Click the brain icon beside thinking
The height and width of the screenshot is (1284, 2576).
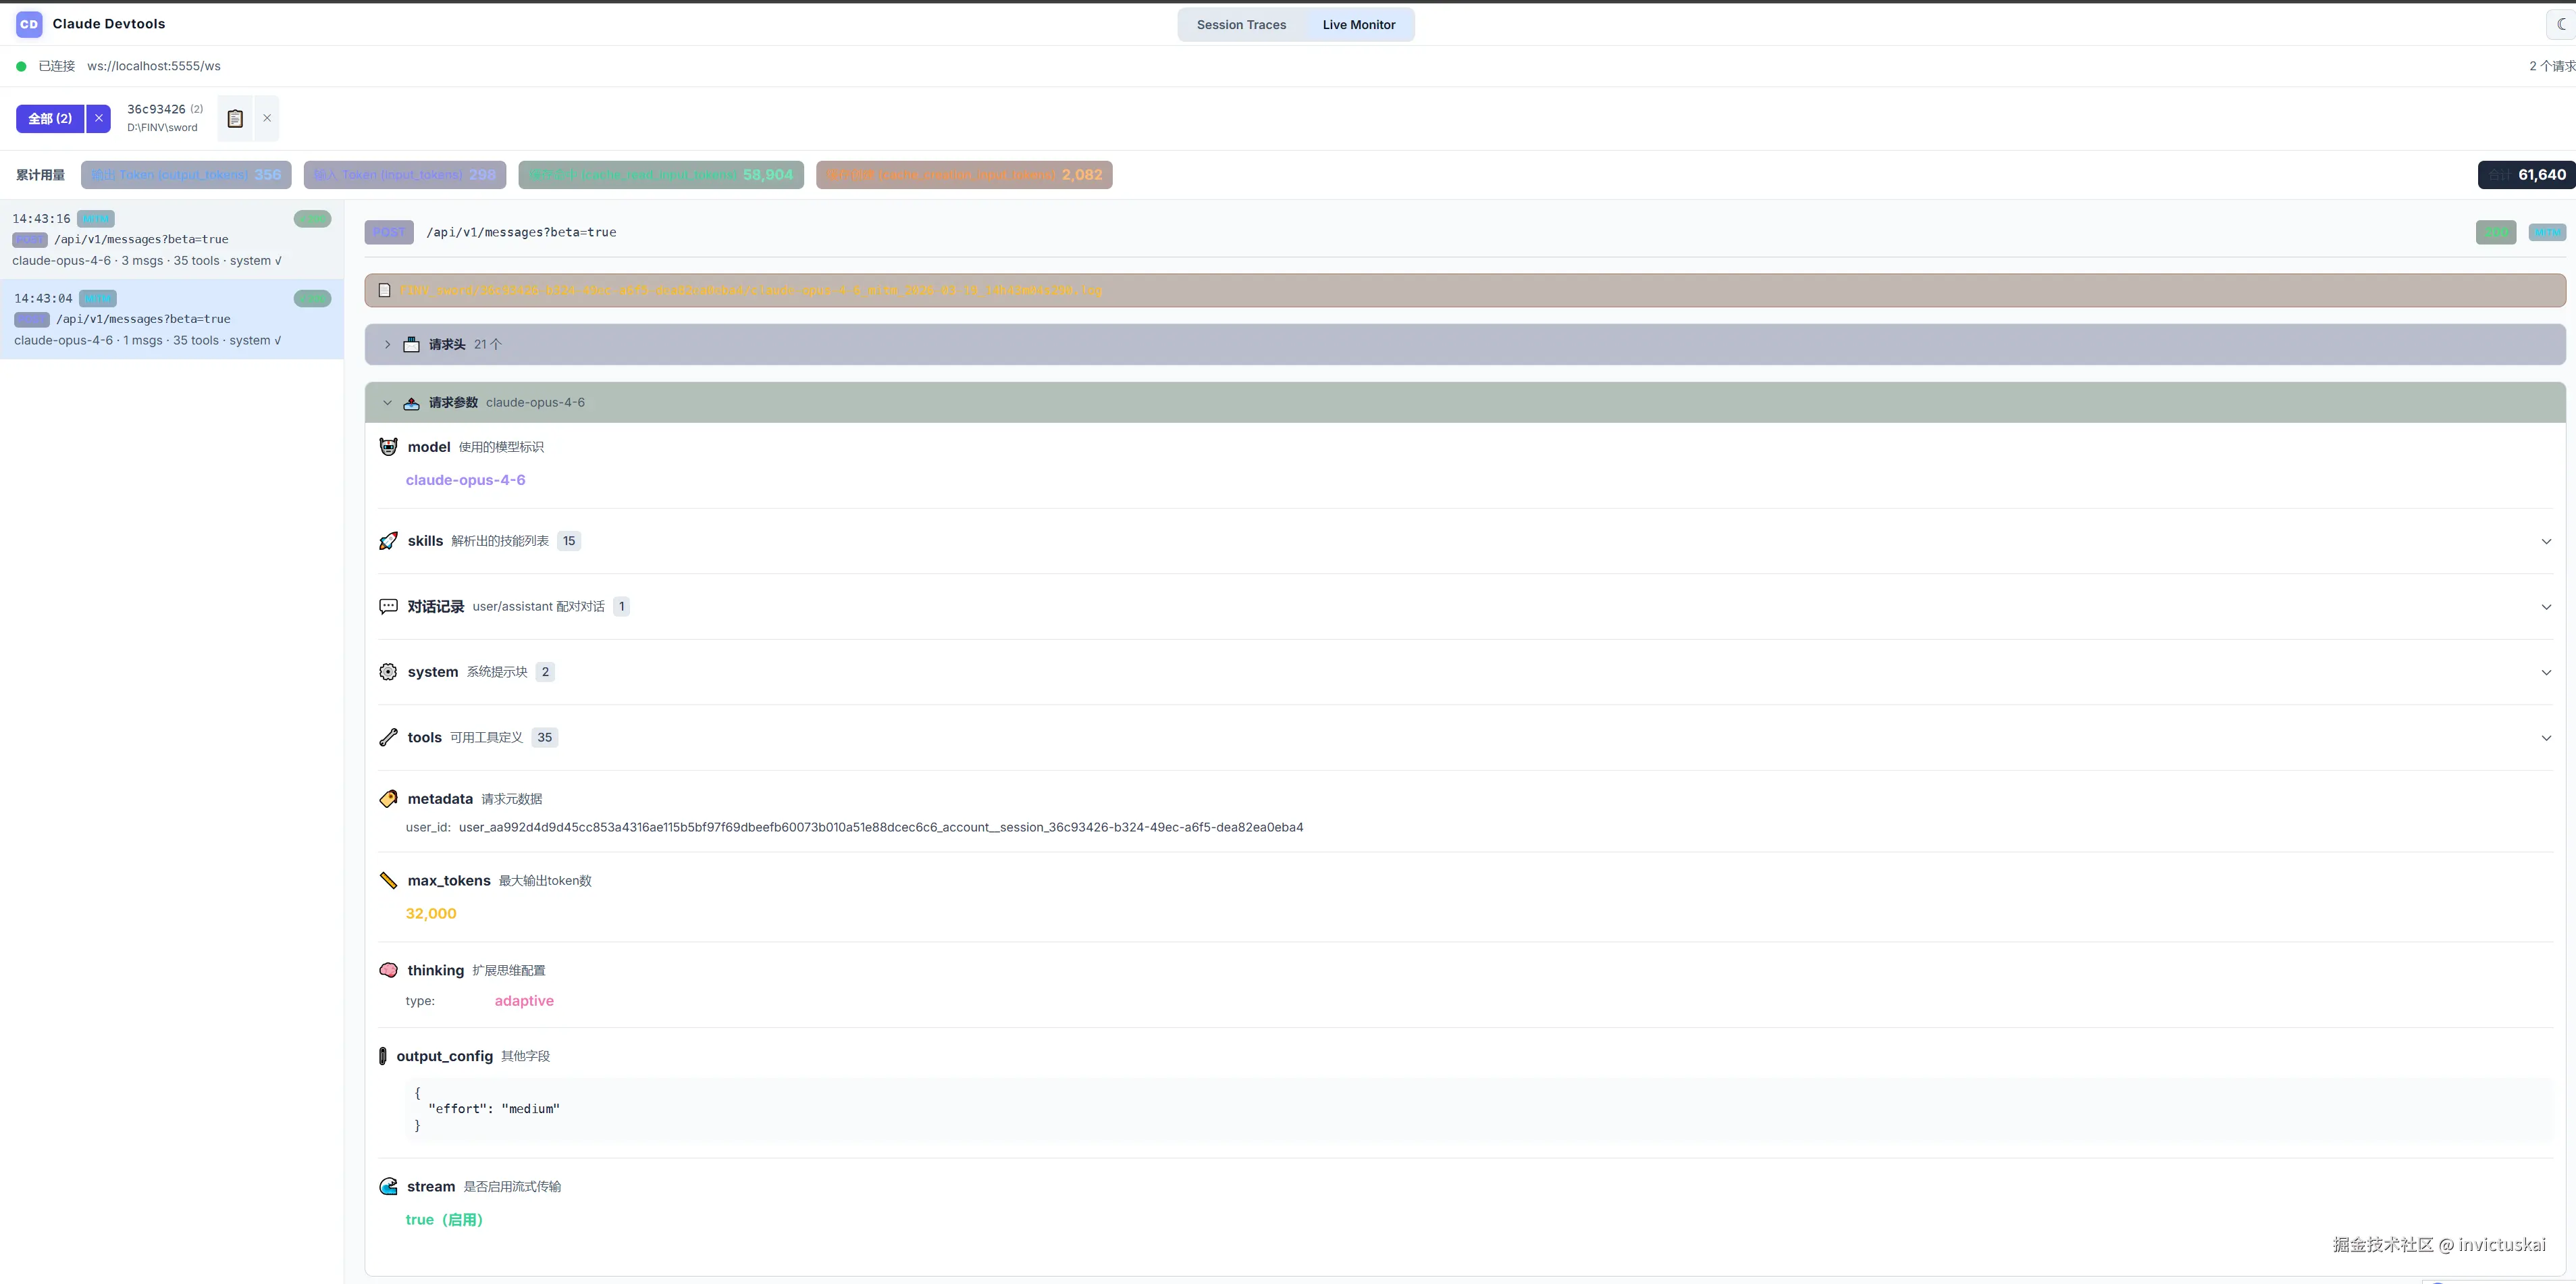(388, 970)
